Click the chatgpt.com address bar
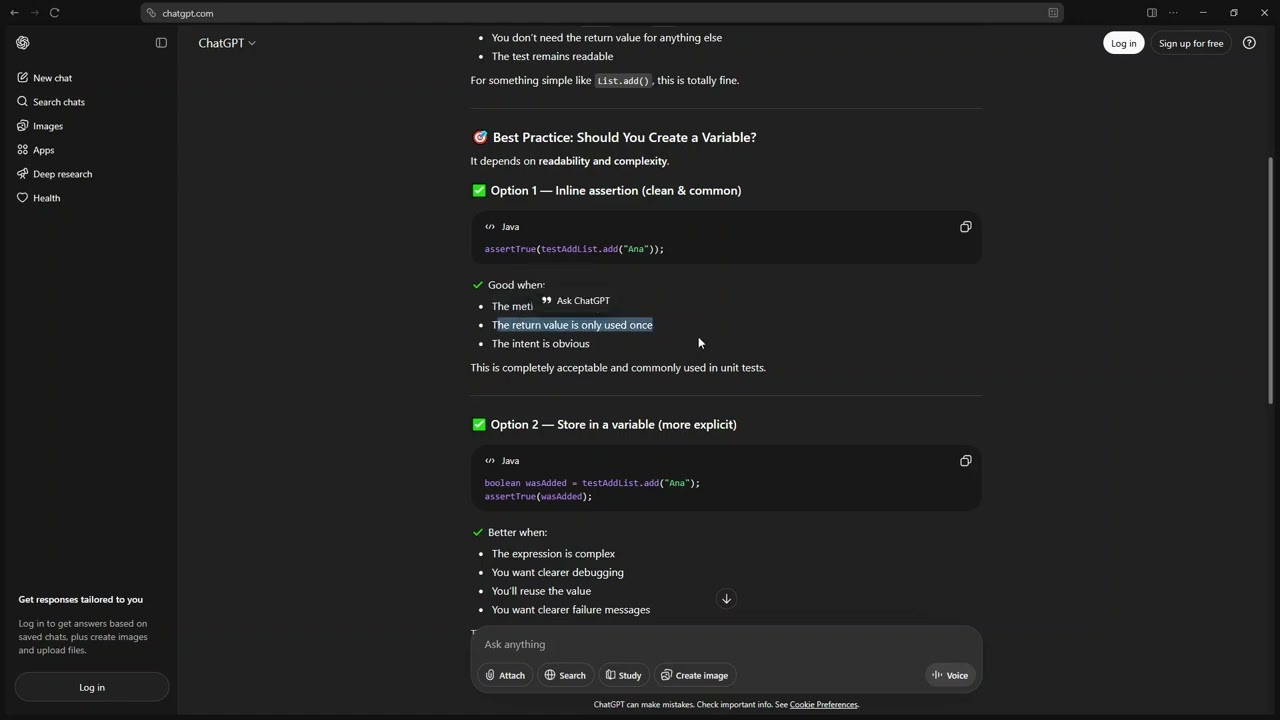Viewport: 1280px width, 720px height. point(600,13)
